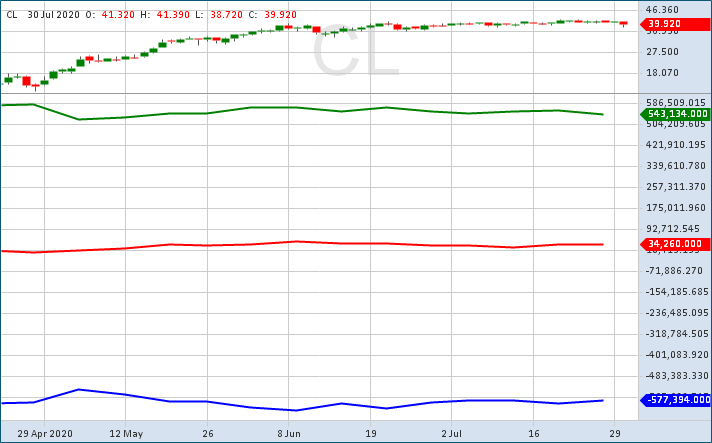Click the -154,185.685 axis label
The image size is (712, 443).
coord(676,292)
